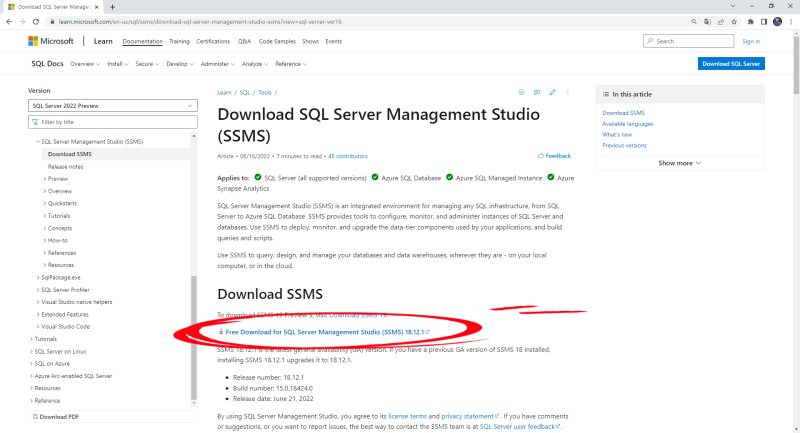Click the SQL breadcrumb link

click(x=245, y=92)
